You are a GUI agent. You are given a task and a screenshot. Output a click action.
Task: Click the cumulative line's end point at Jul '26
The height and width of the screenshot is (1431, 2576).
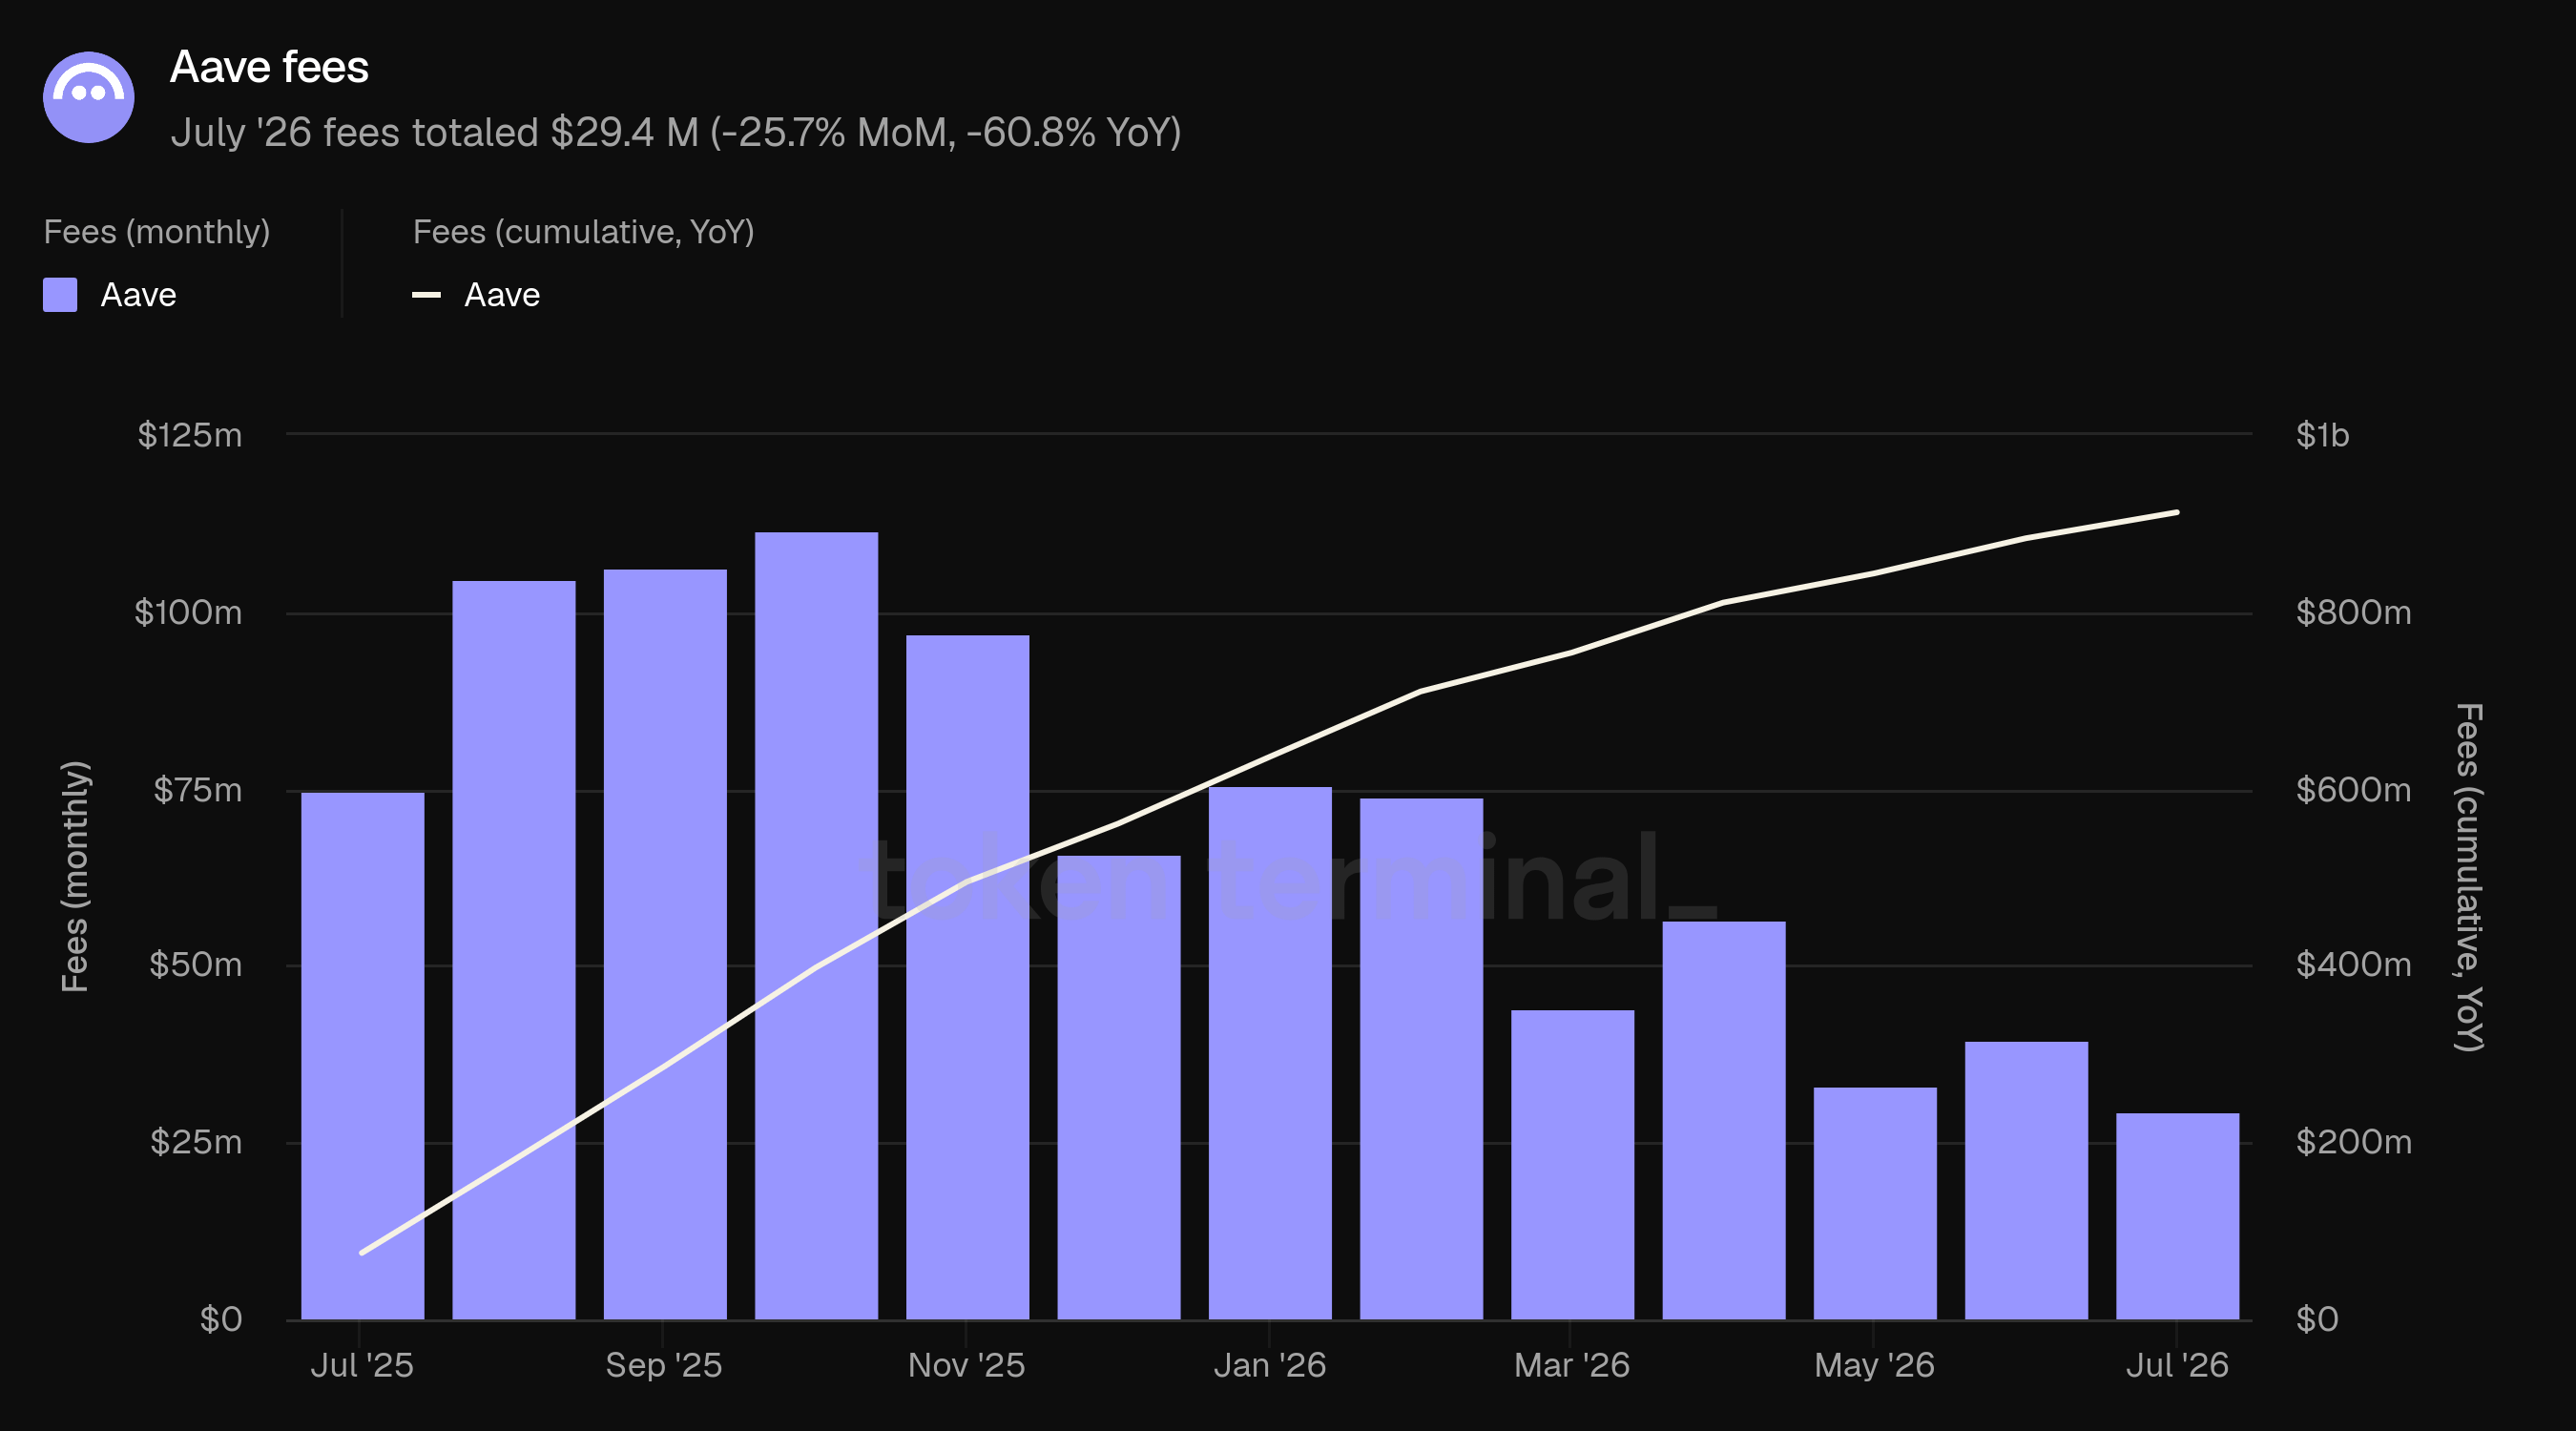coord(2177,513)
